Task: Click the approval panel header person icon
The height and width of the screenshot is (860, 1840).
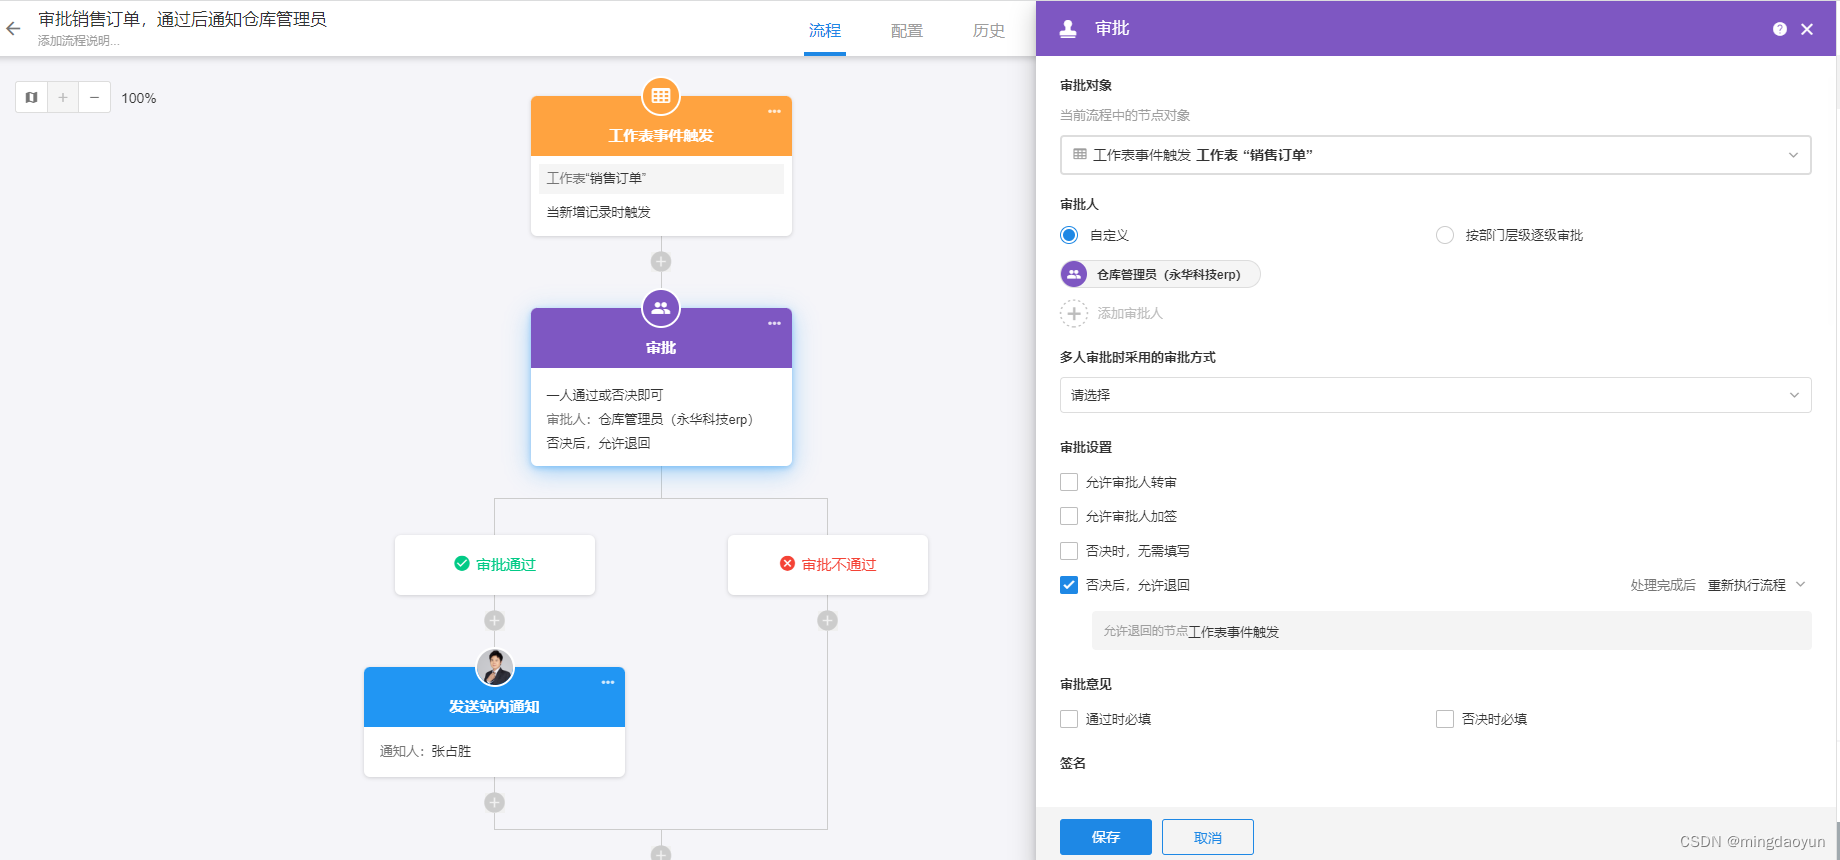Action: [1068, 29]
